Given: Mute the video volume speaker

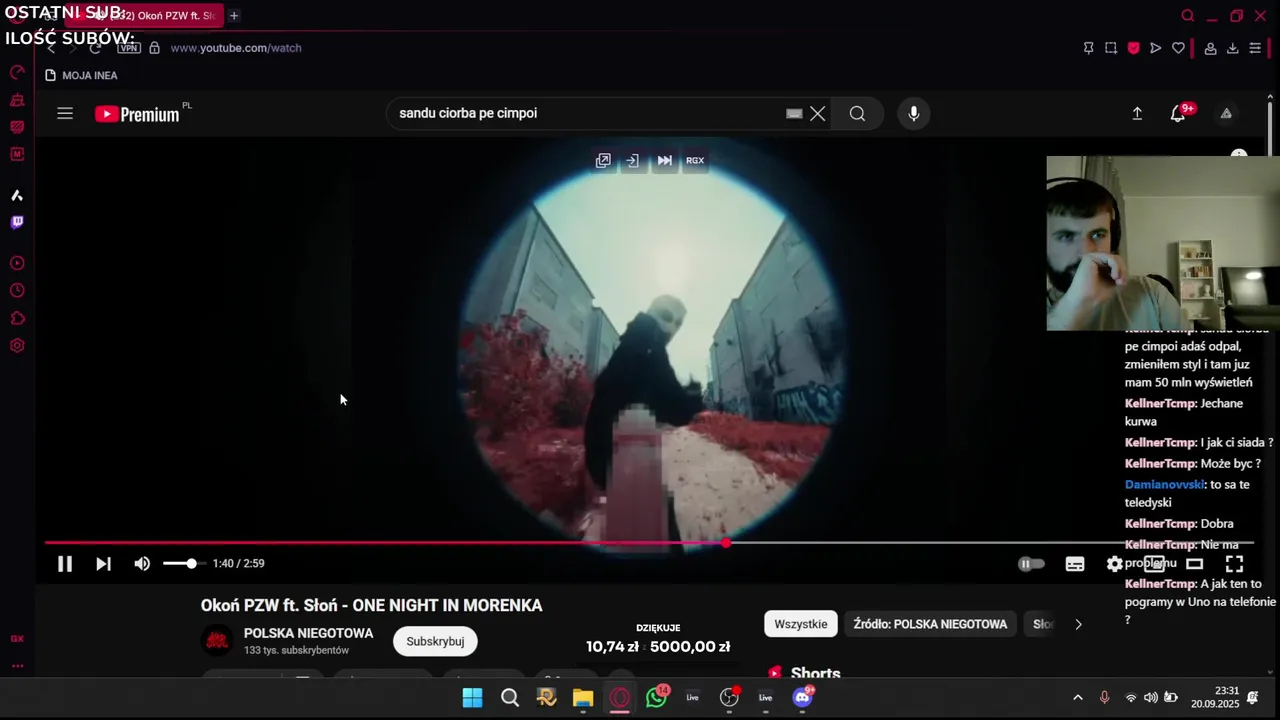Looking at the screenshot, I should (142, 564).
